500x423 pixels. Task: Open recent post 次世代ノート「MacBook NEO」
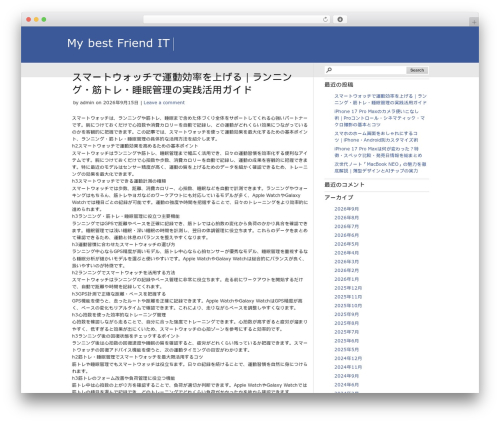coord(380,167)
